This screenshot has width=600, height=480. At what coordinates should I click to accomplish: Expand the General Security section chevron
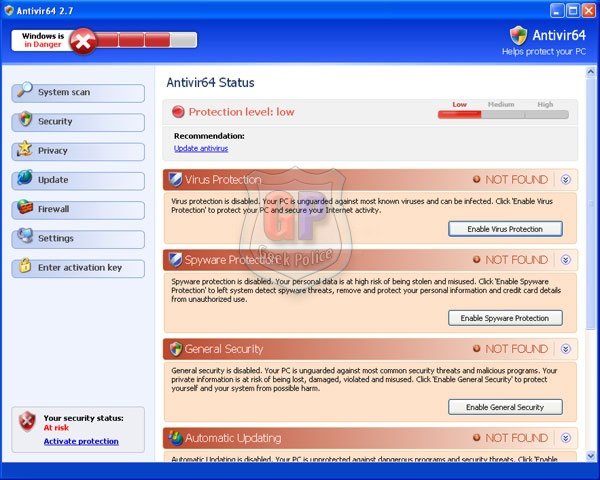[566, 349]
